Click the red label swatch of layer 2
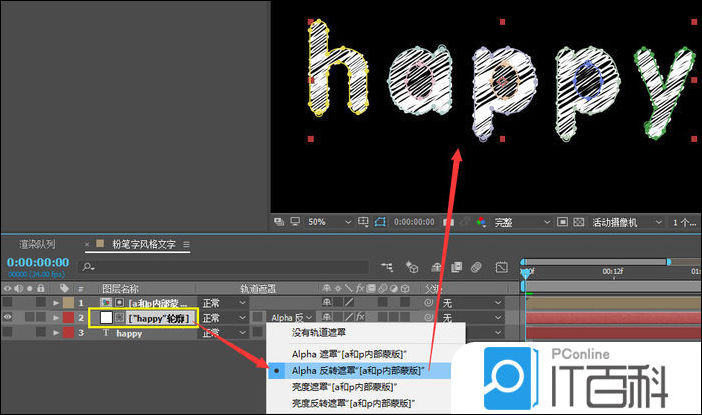This screenshot has height=415, width=702. coord(68,317)
